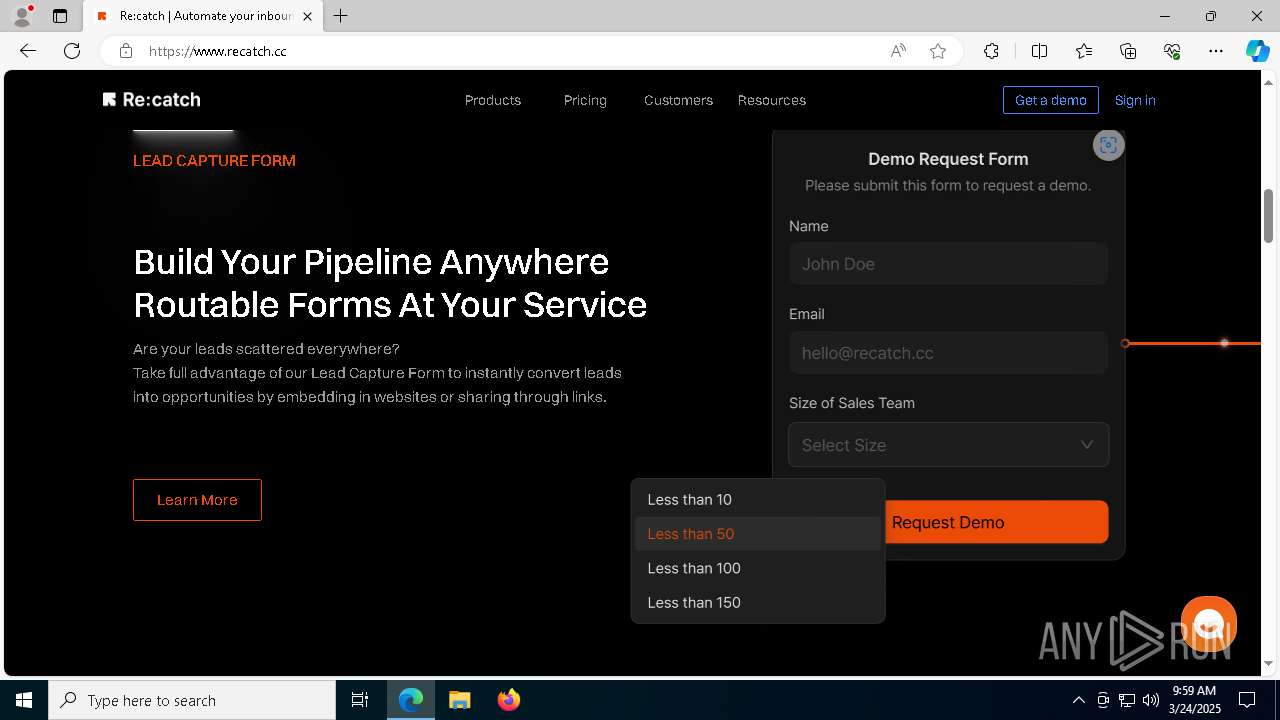The height and width of the screenshot is (720, 1280).
Task: Open Copilot sidebar icon
Action: [1257, 51]
